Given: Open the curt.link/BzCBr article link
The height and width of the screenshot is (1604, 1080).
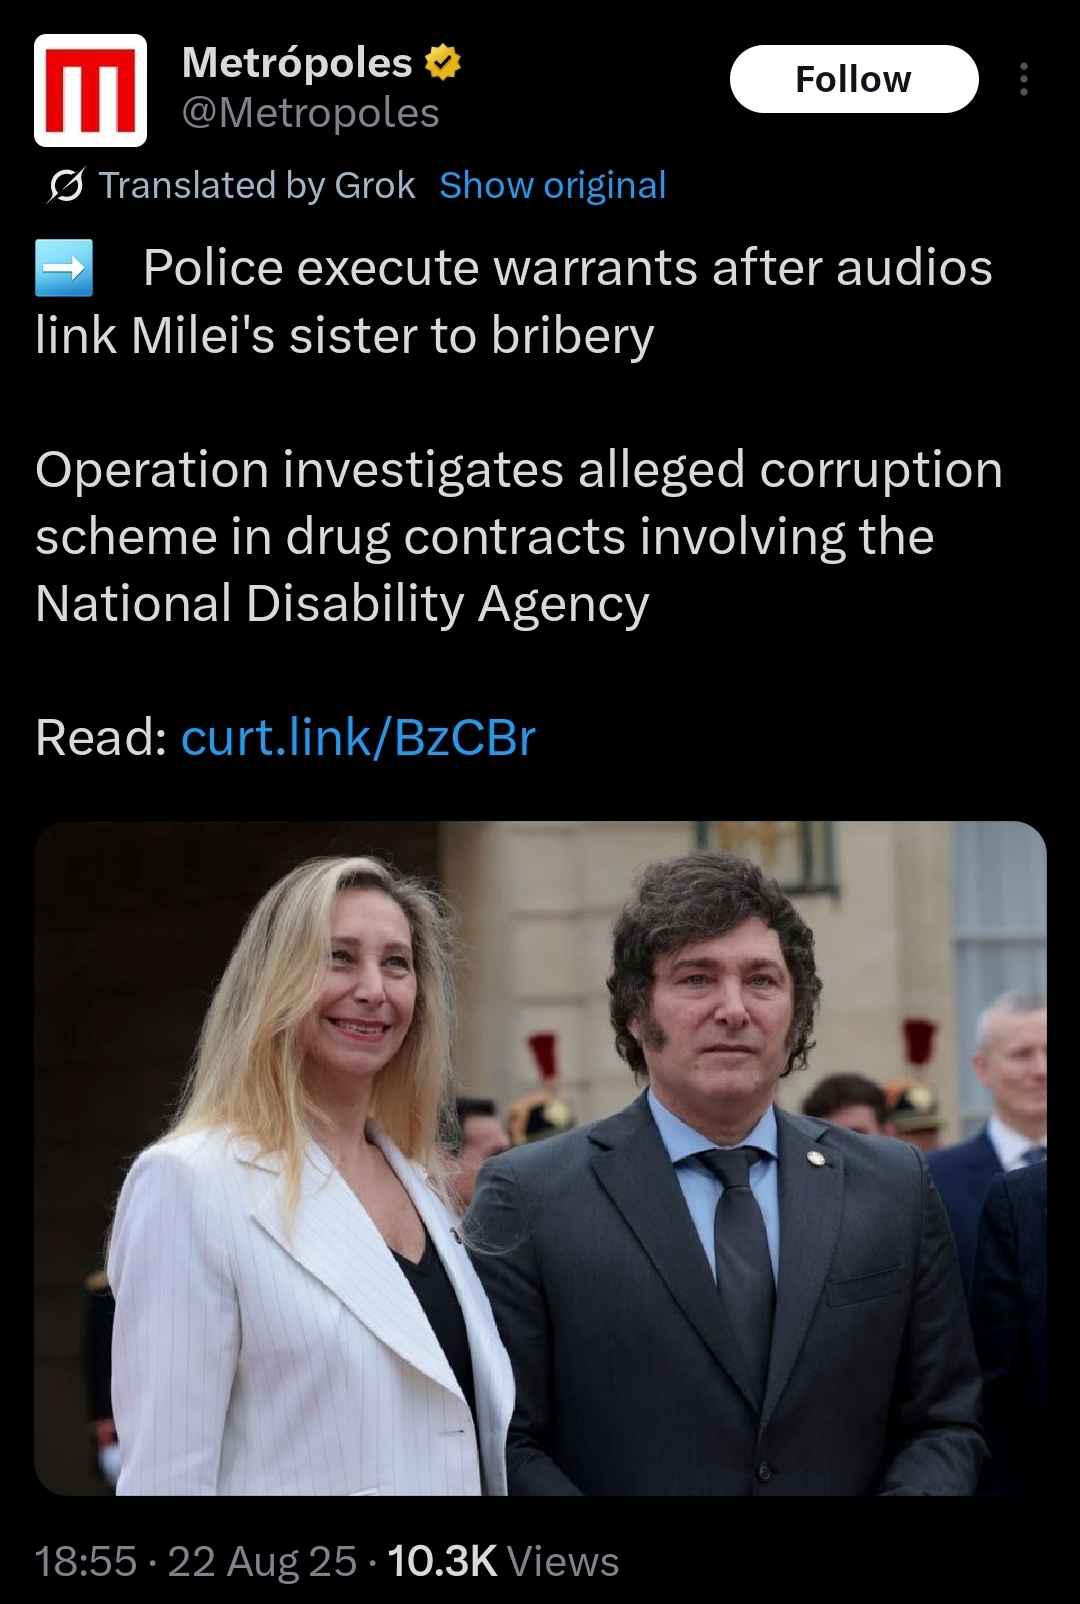Looking at the screenshot, I should point(358,738).
